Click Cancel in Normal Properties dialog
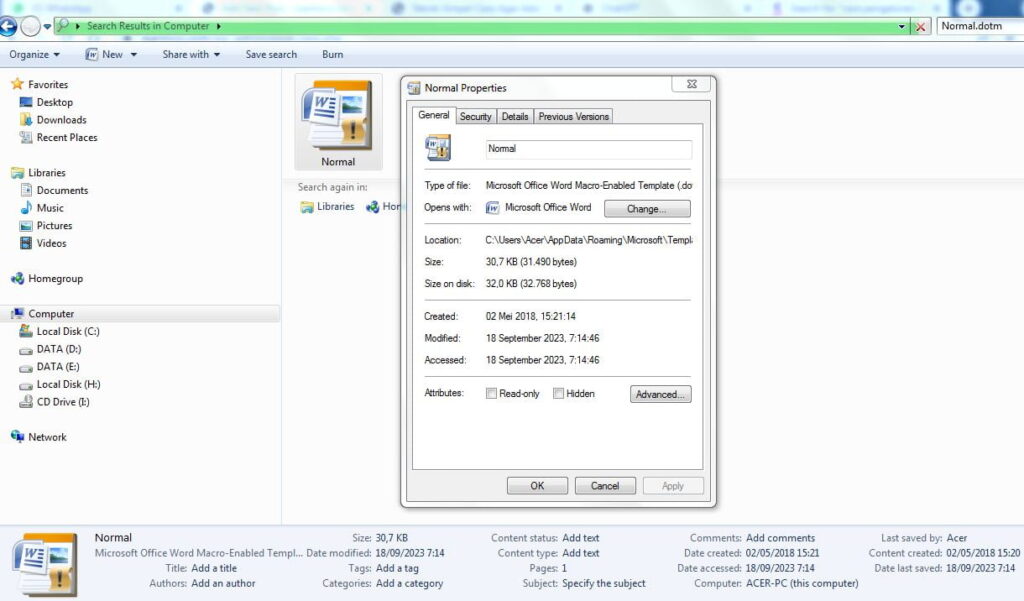1024x601 pixels. point(605,485)
